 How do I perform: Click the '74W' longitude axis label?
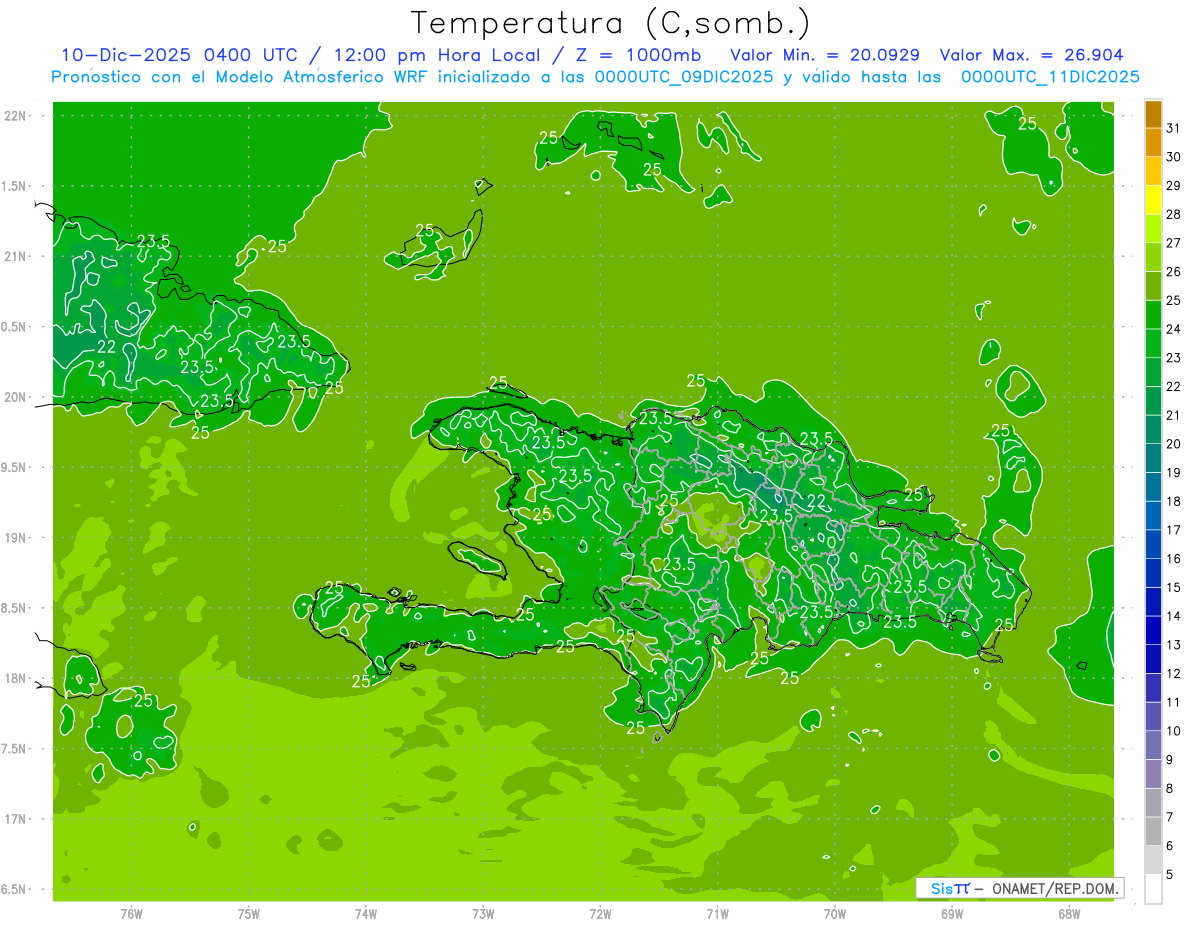(366, 914)
